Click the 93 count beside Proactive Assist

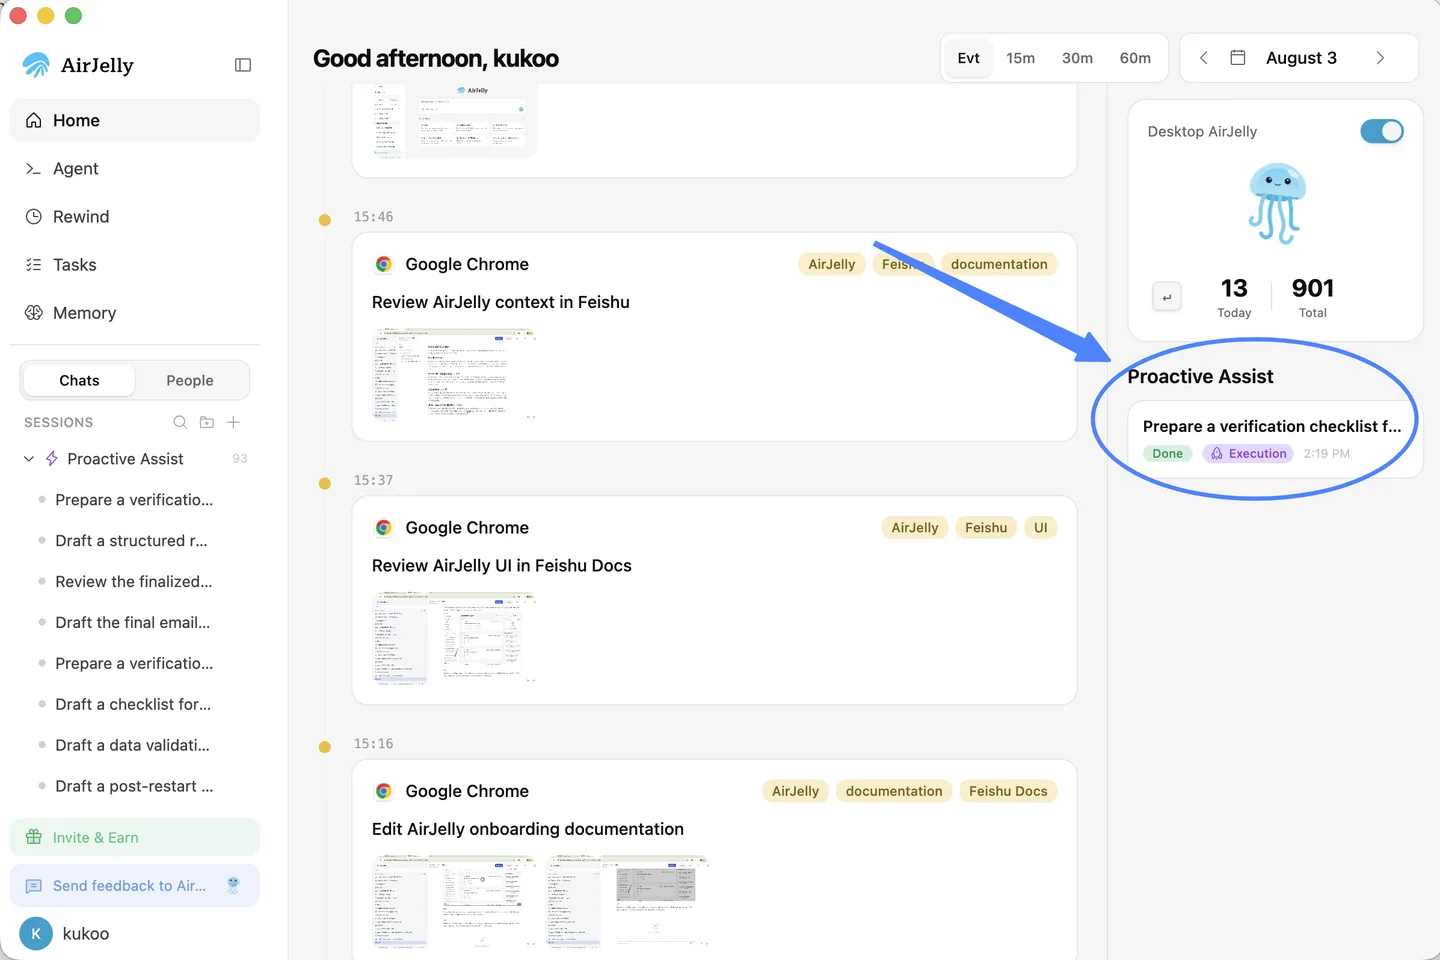coord(240,459)
